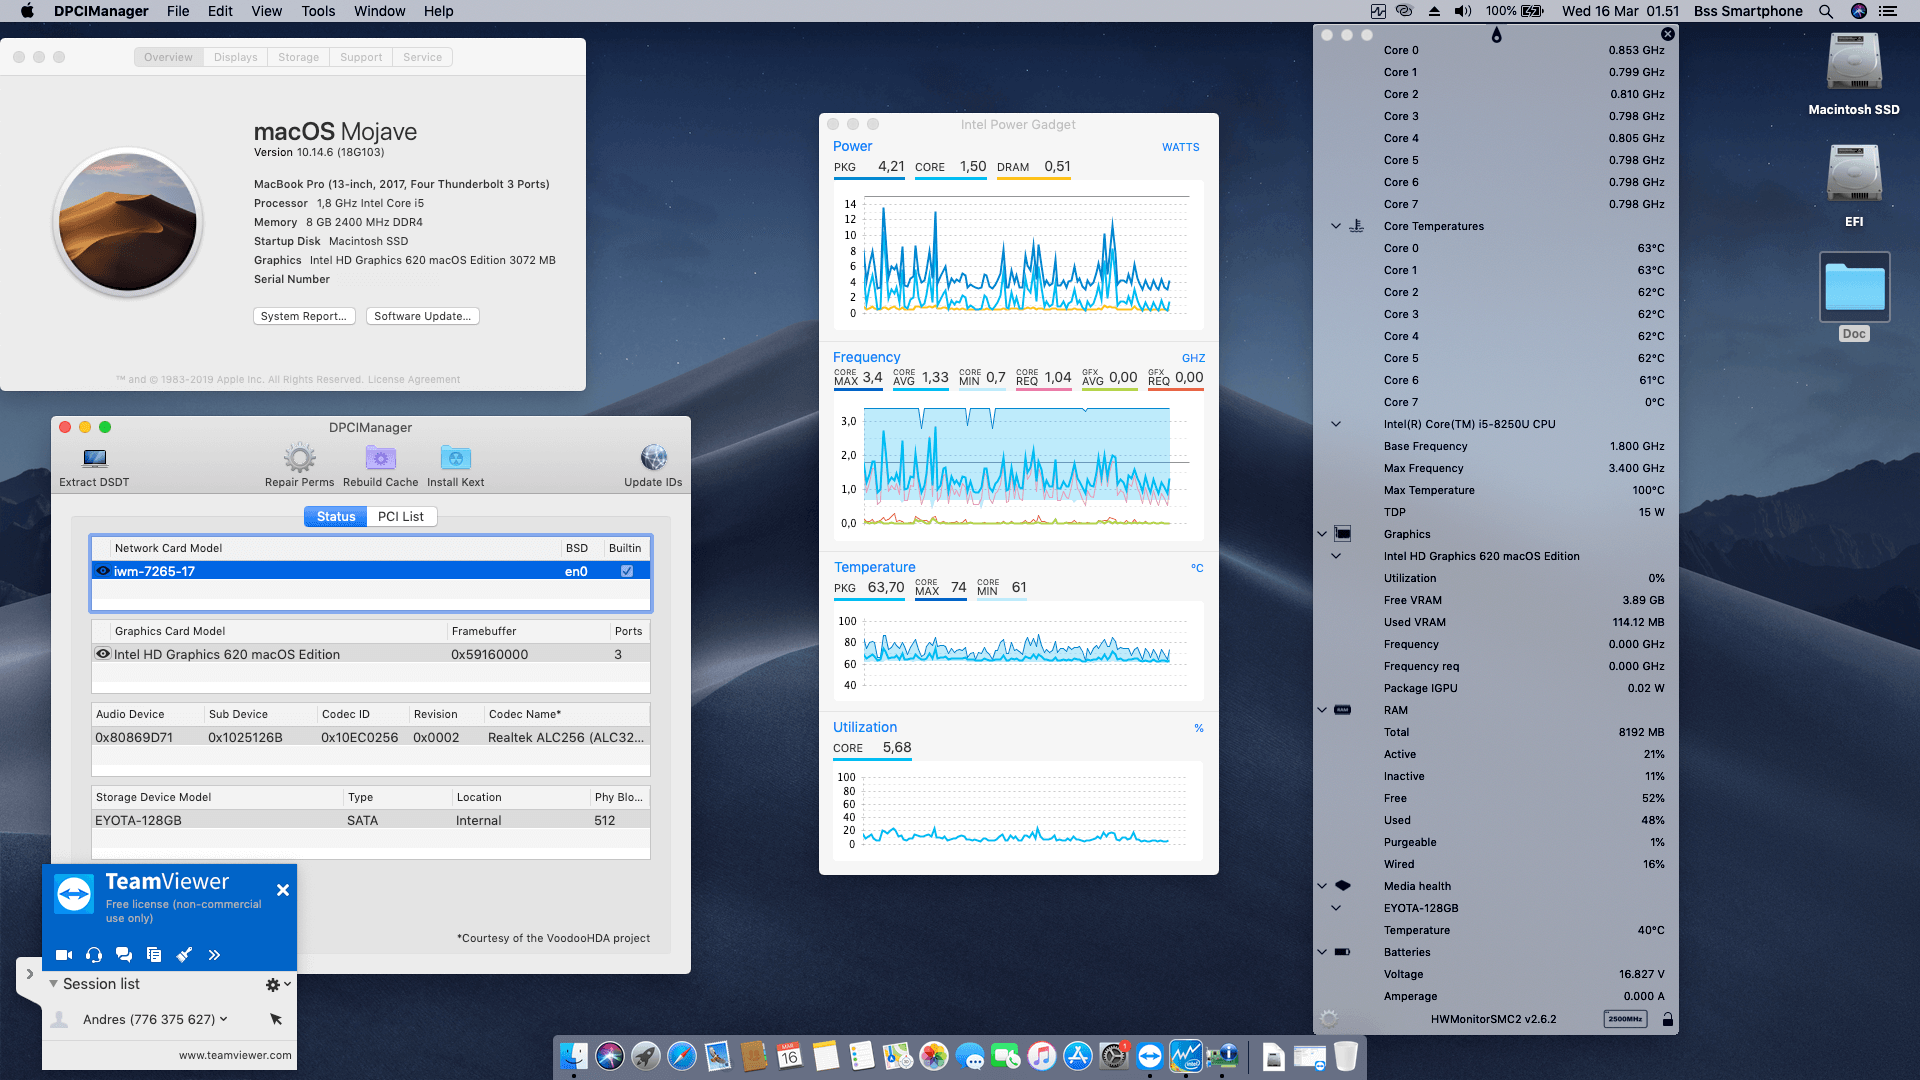
Task: Click eye icon beside Intel HD Graphics 620
Action: [103, 654]
